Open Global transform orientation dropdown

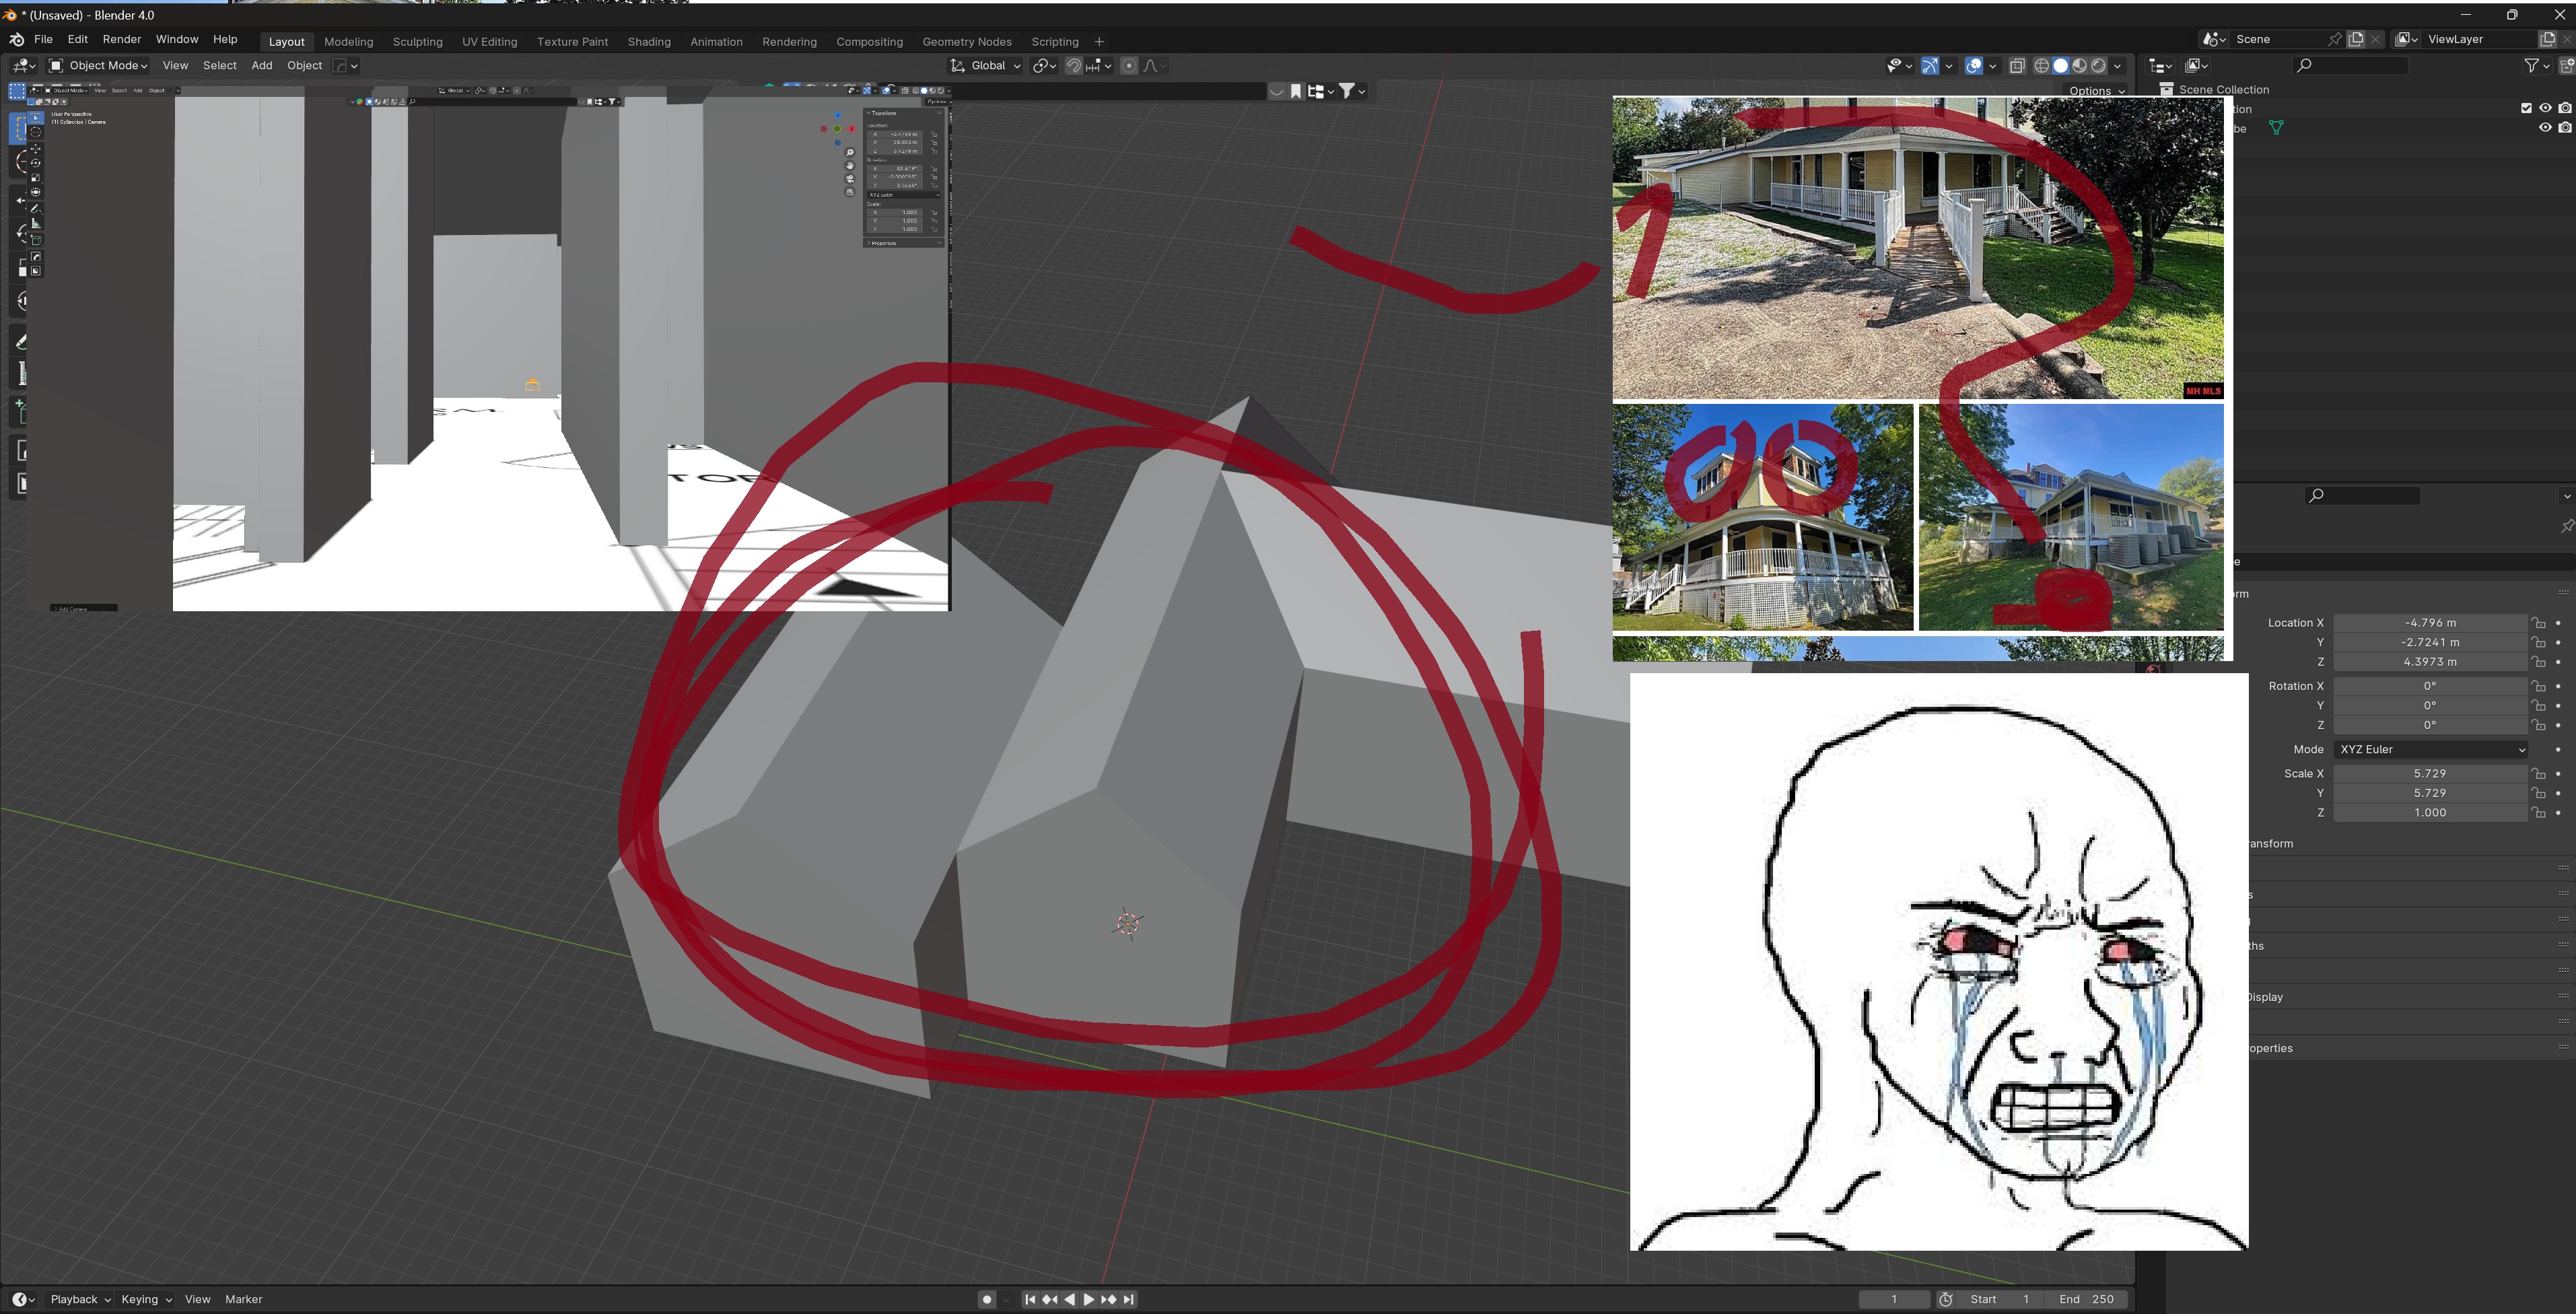[986, 66]
